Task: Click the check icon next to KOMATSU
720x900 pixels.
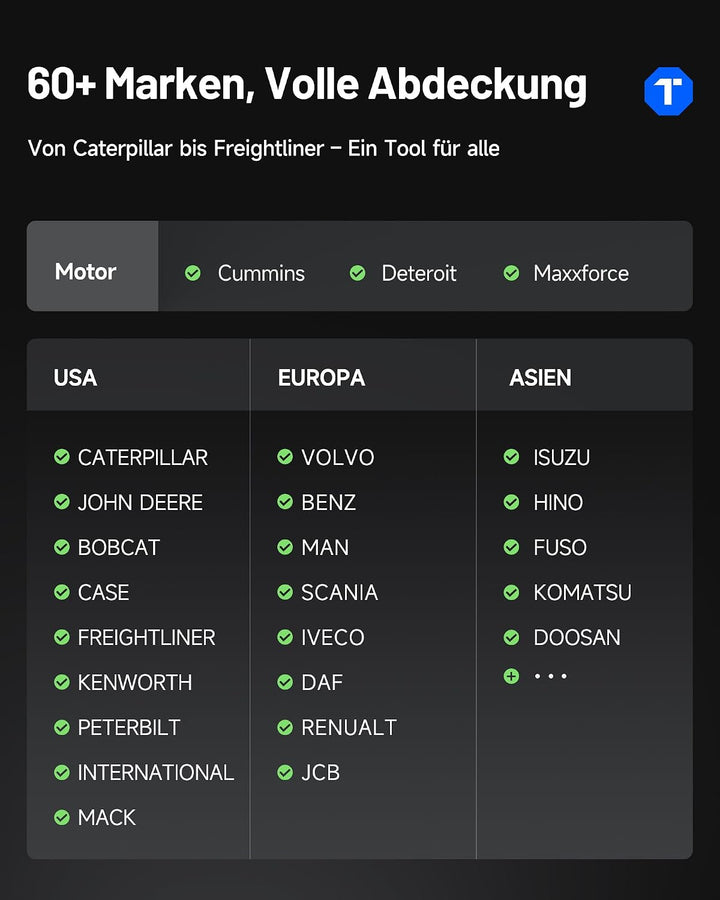Action: [512, 592]
